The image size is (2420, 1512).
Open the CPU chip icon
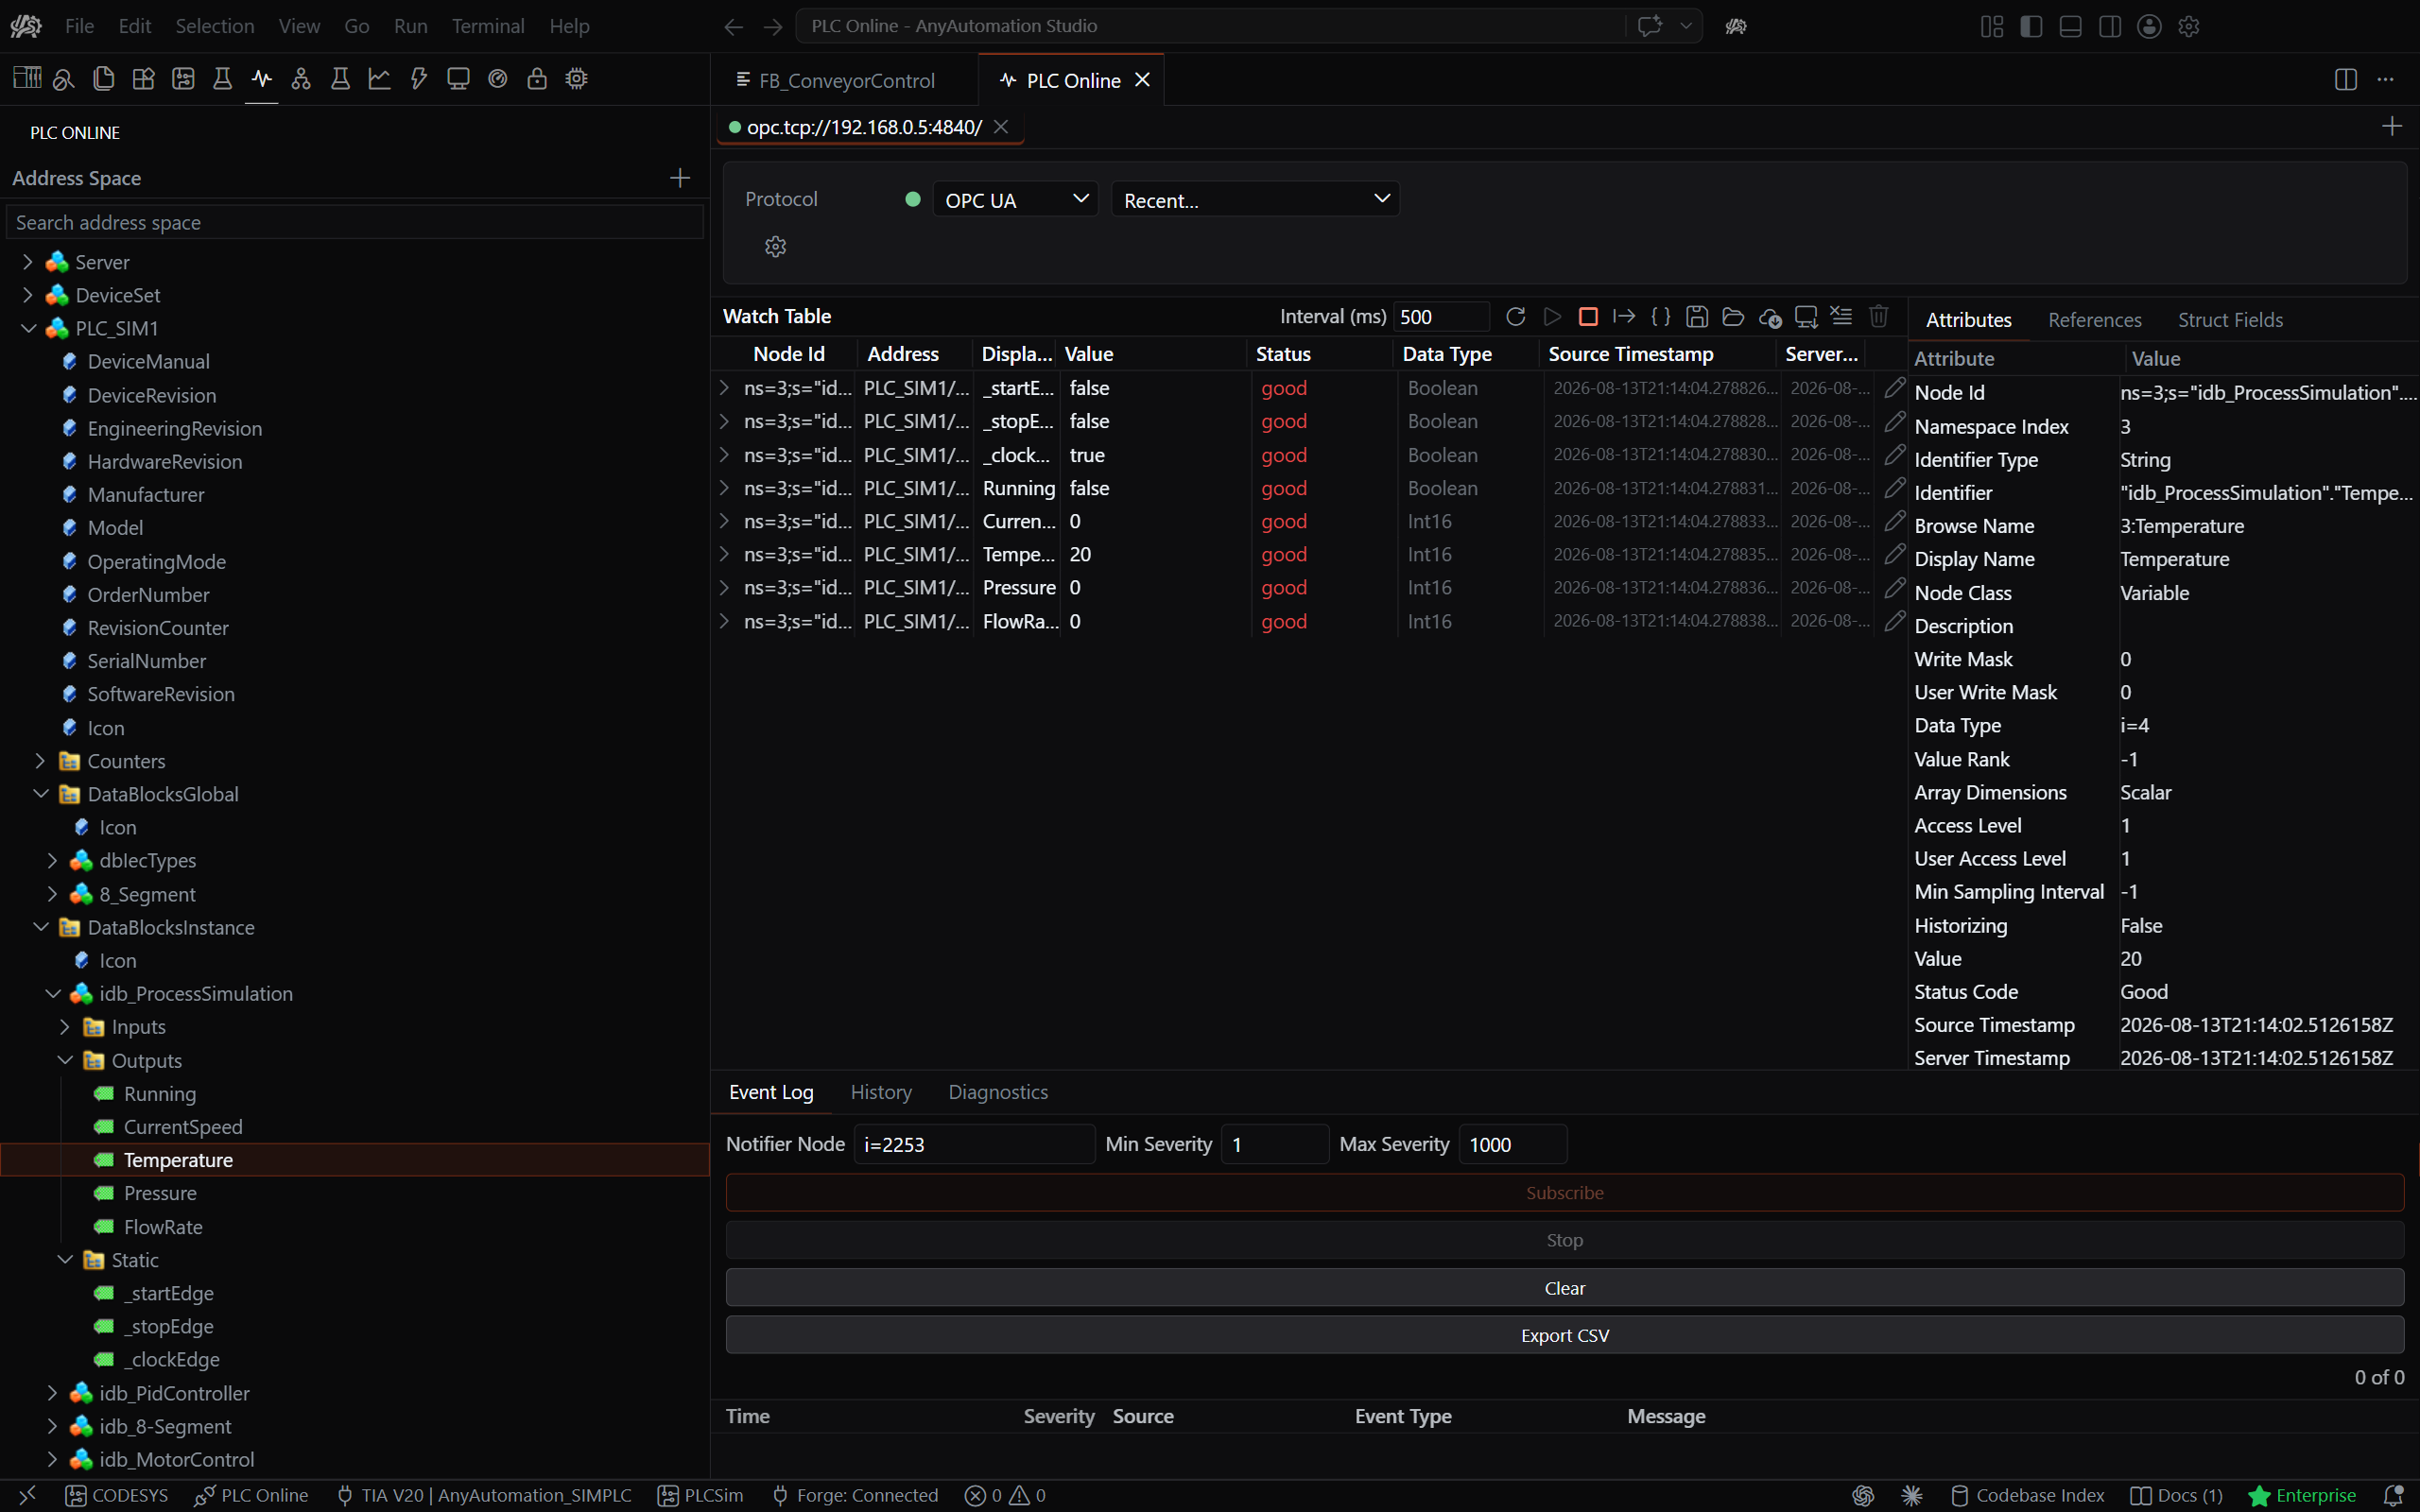tap(577, 79)
